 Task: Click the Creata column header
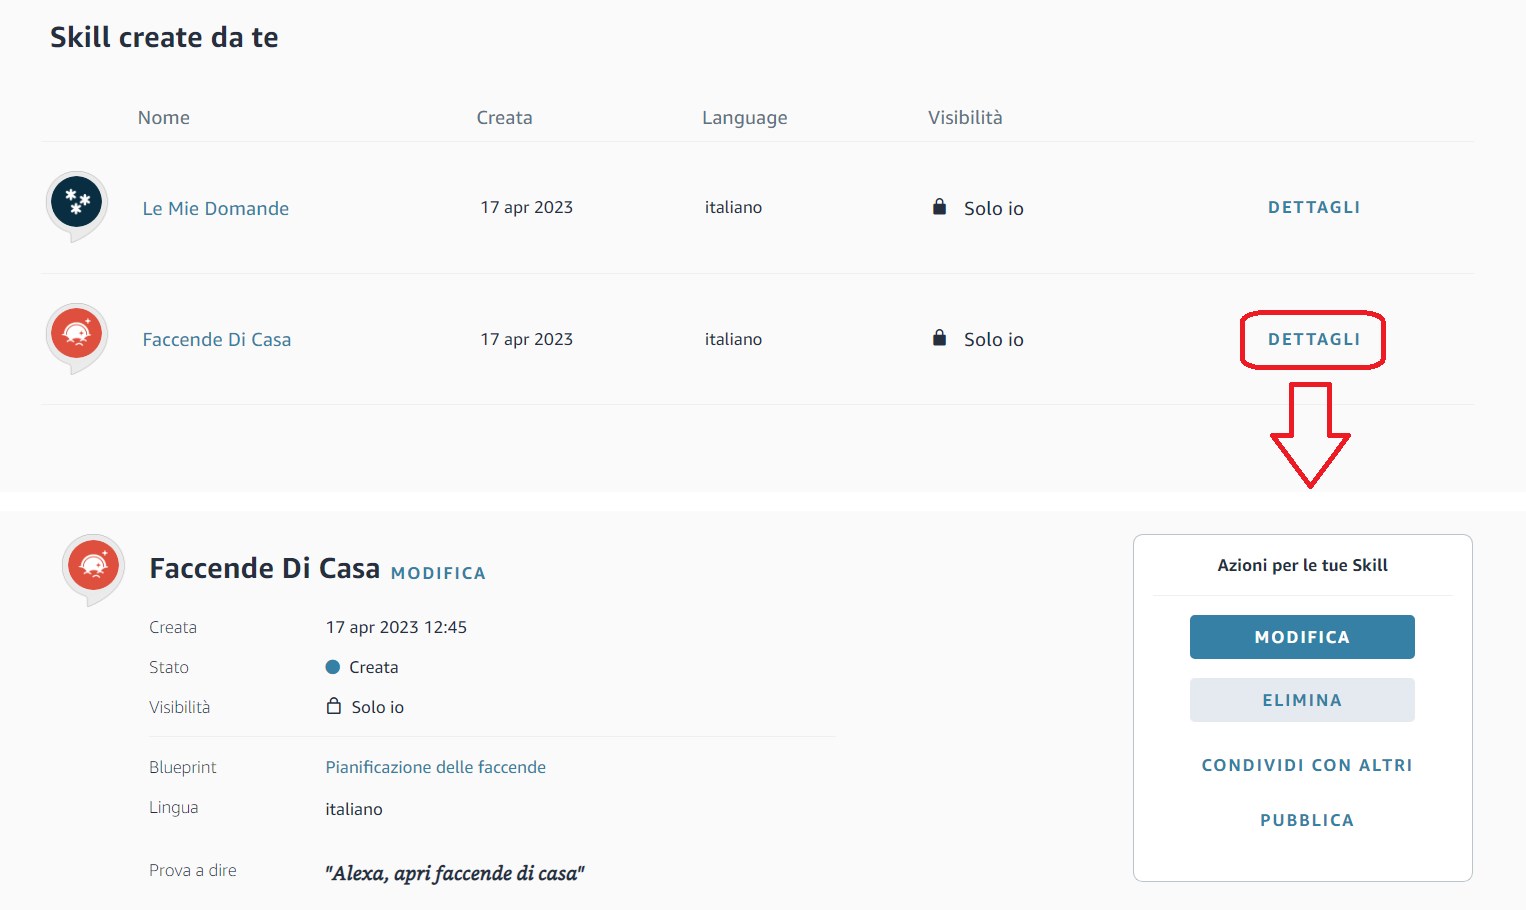click(504, 118)
